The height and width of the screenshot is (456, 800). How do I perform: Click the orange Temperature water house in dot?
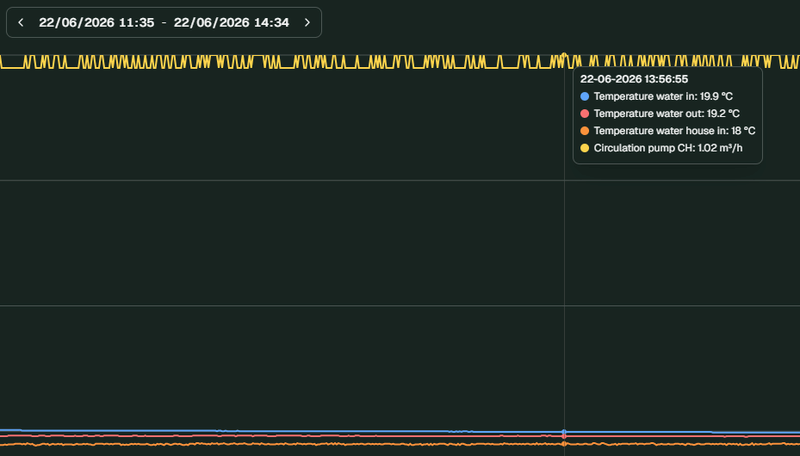click(585, 131)
